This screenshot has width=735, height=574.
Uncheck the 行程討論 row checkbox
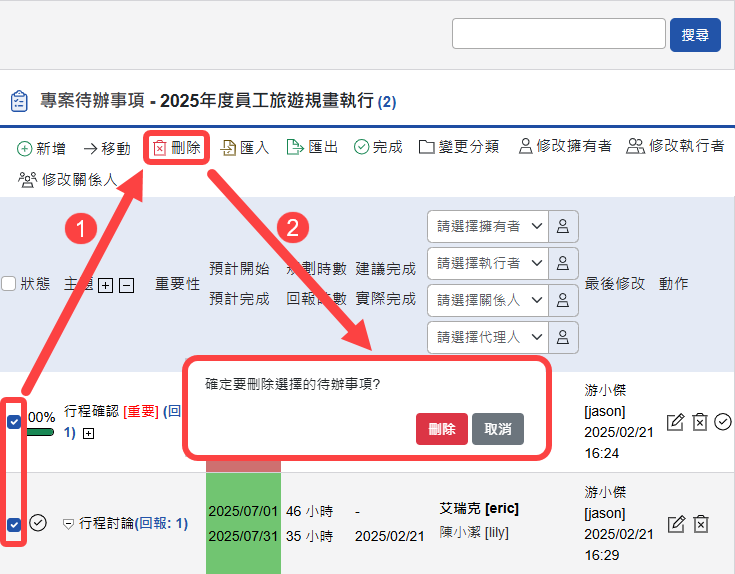click(x=14, y=524)
